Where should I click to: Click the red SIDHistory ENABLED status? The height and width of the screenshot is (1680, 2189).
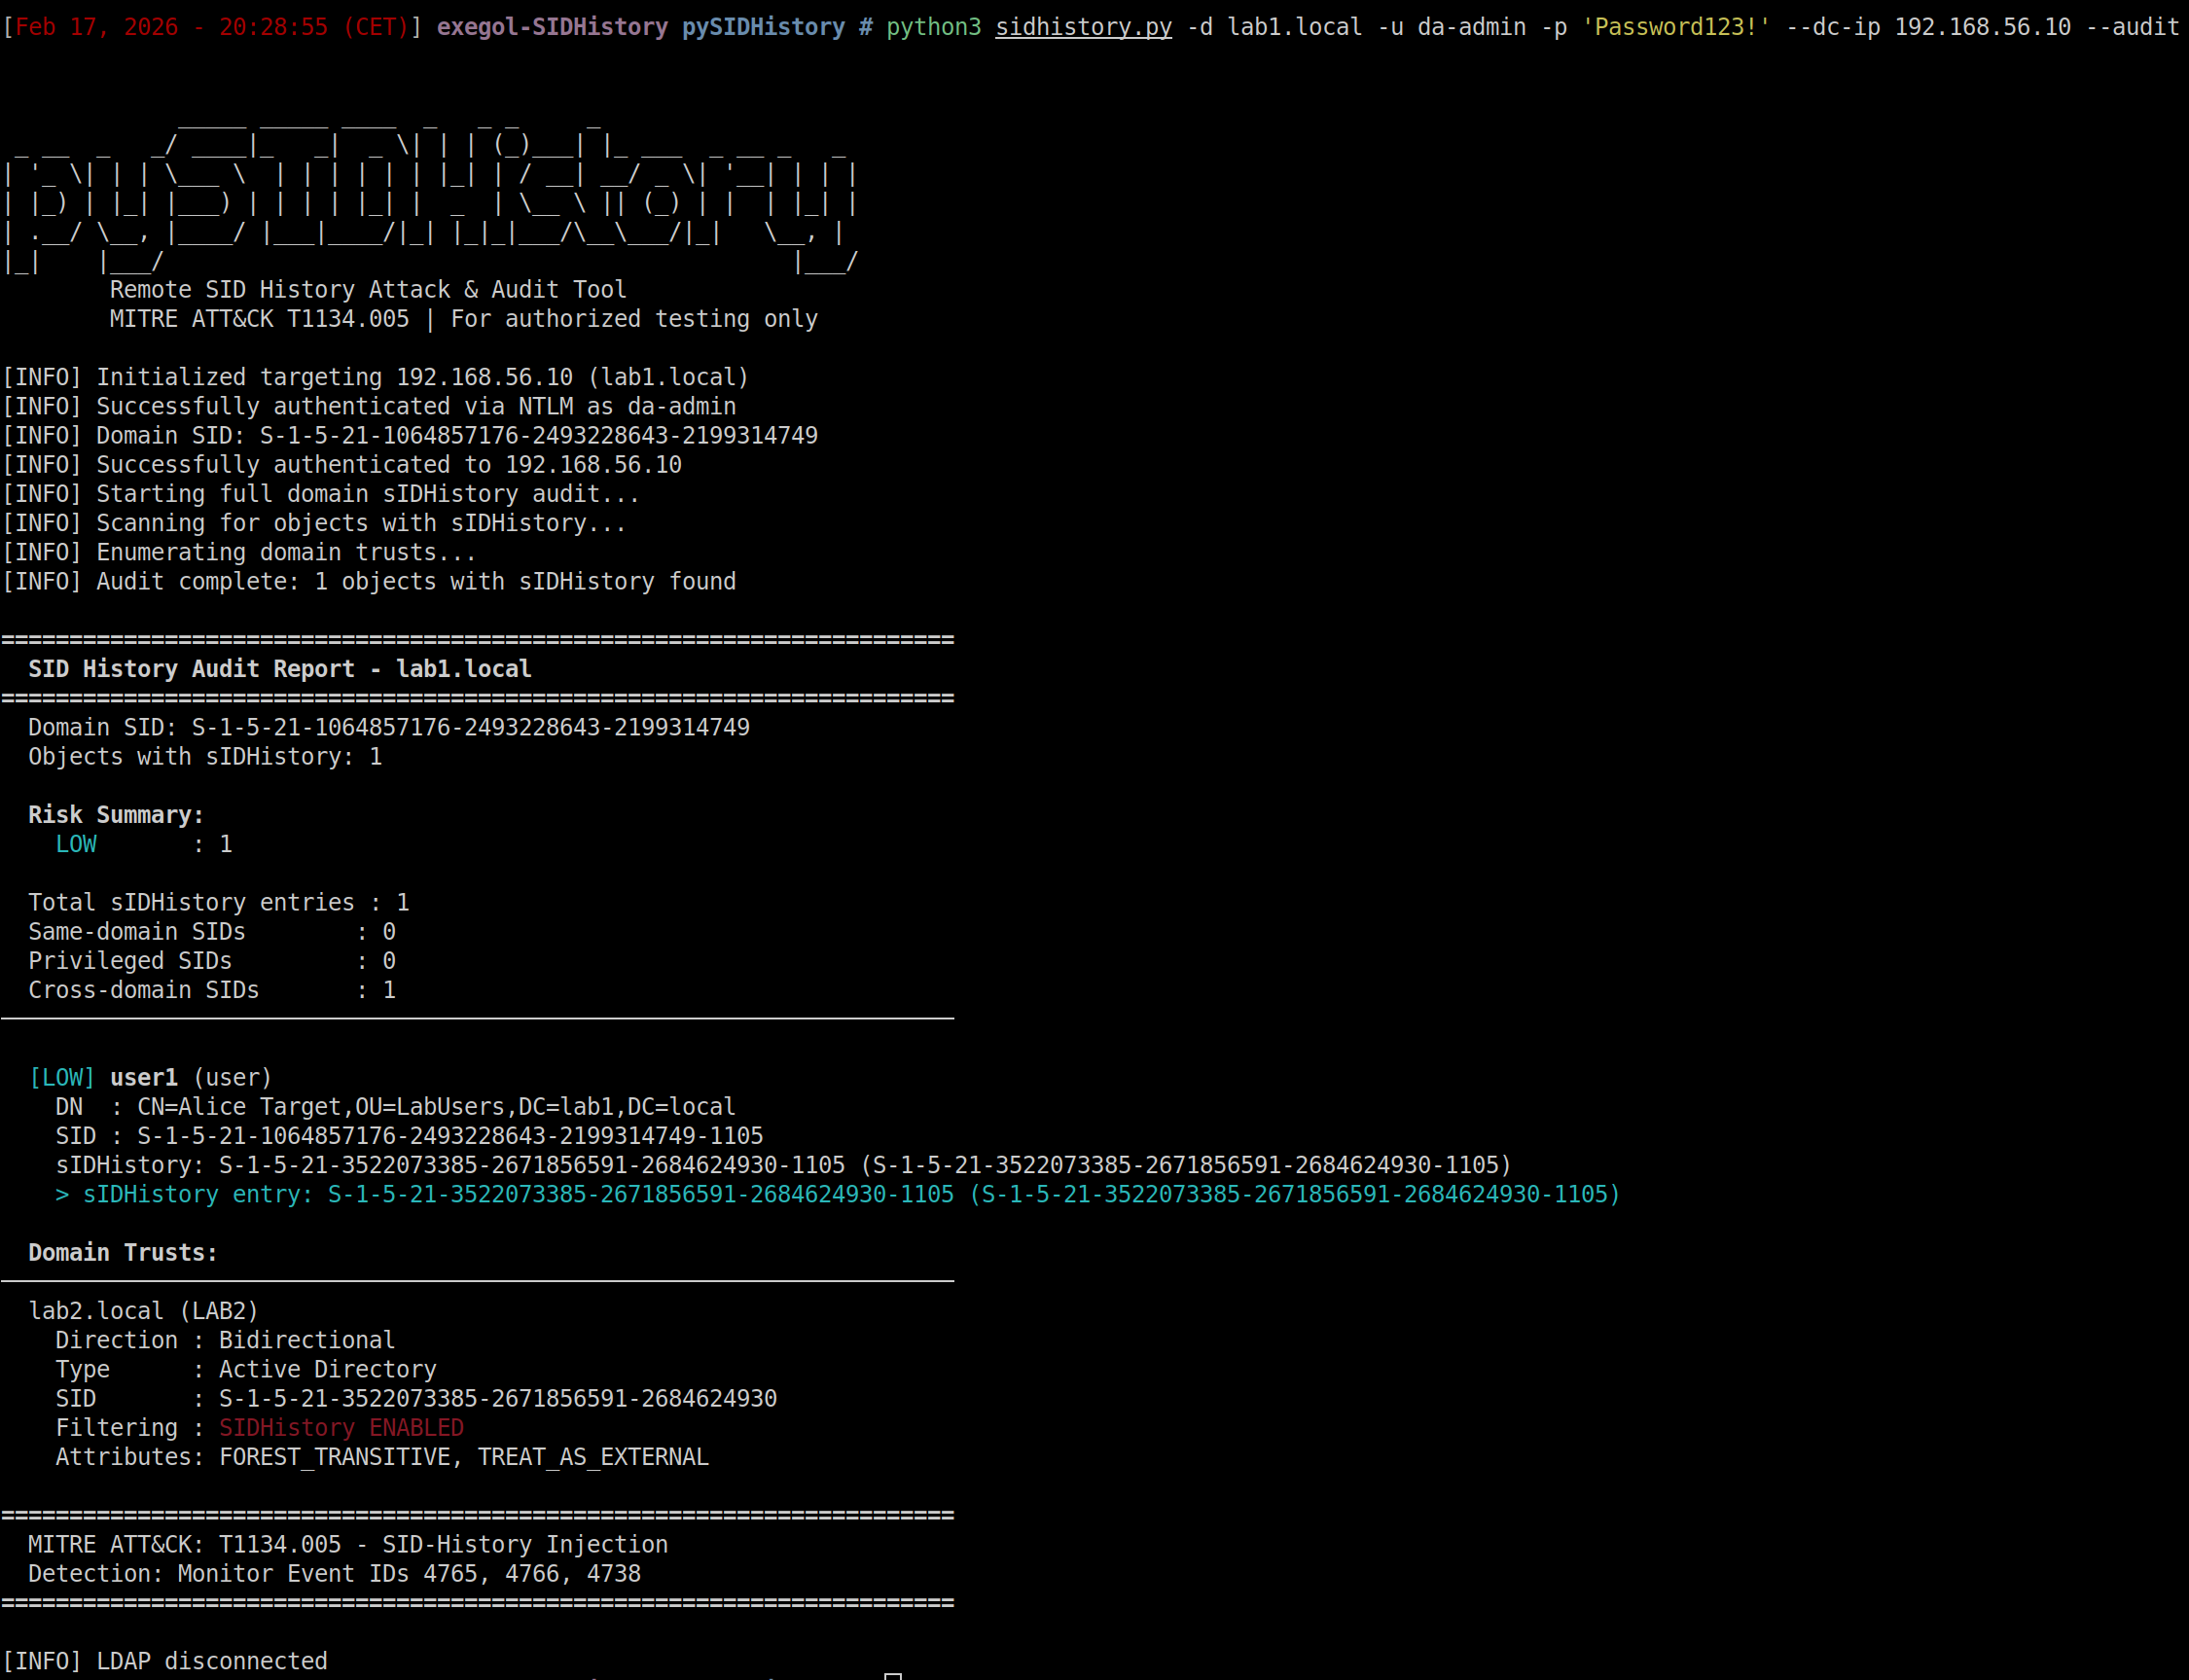point(341,1427)
